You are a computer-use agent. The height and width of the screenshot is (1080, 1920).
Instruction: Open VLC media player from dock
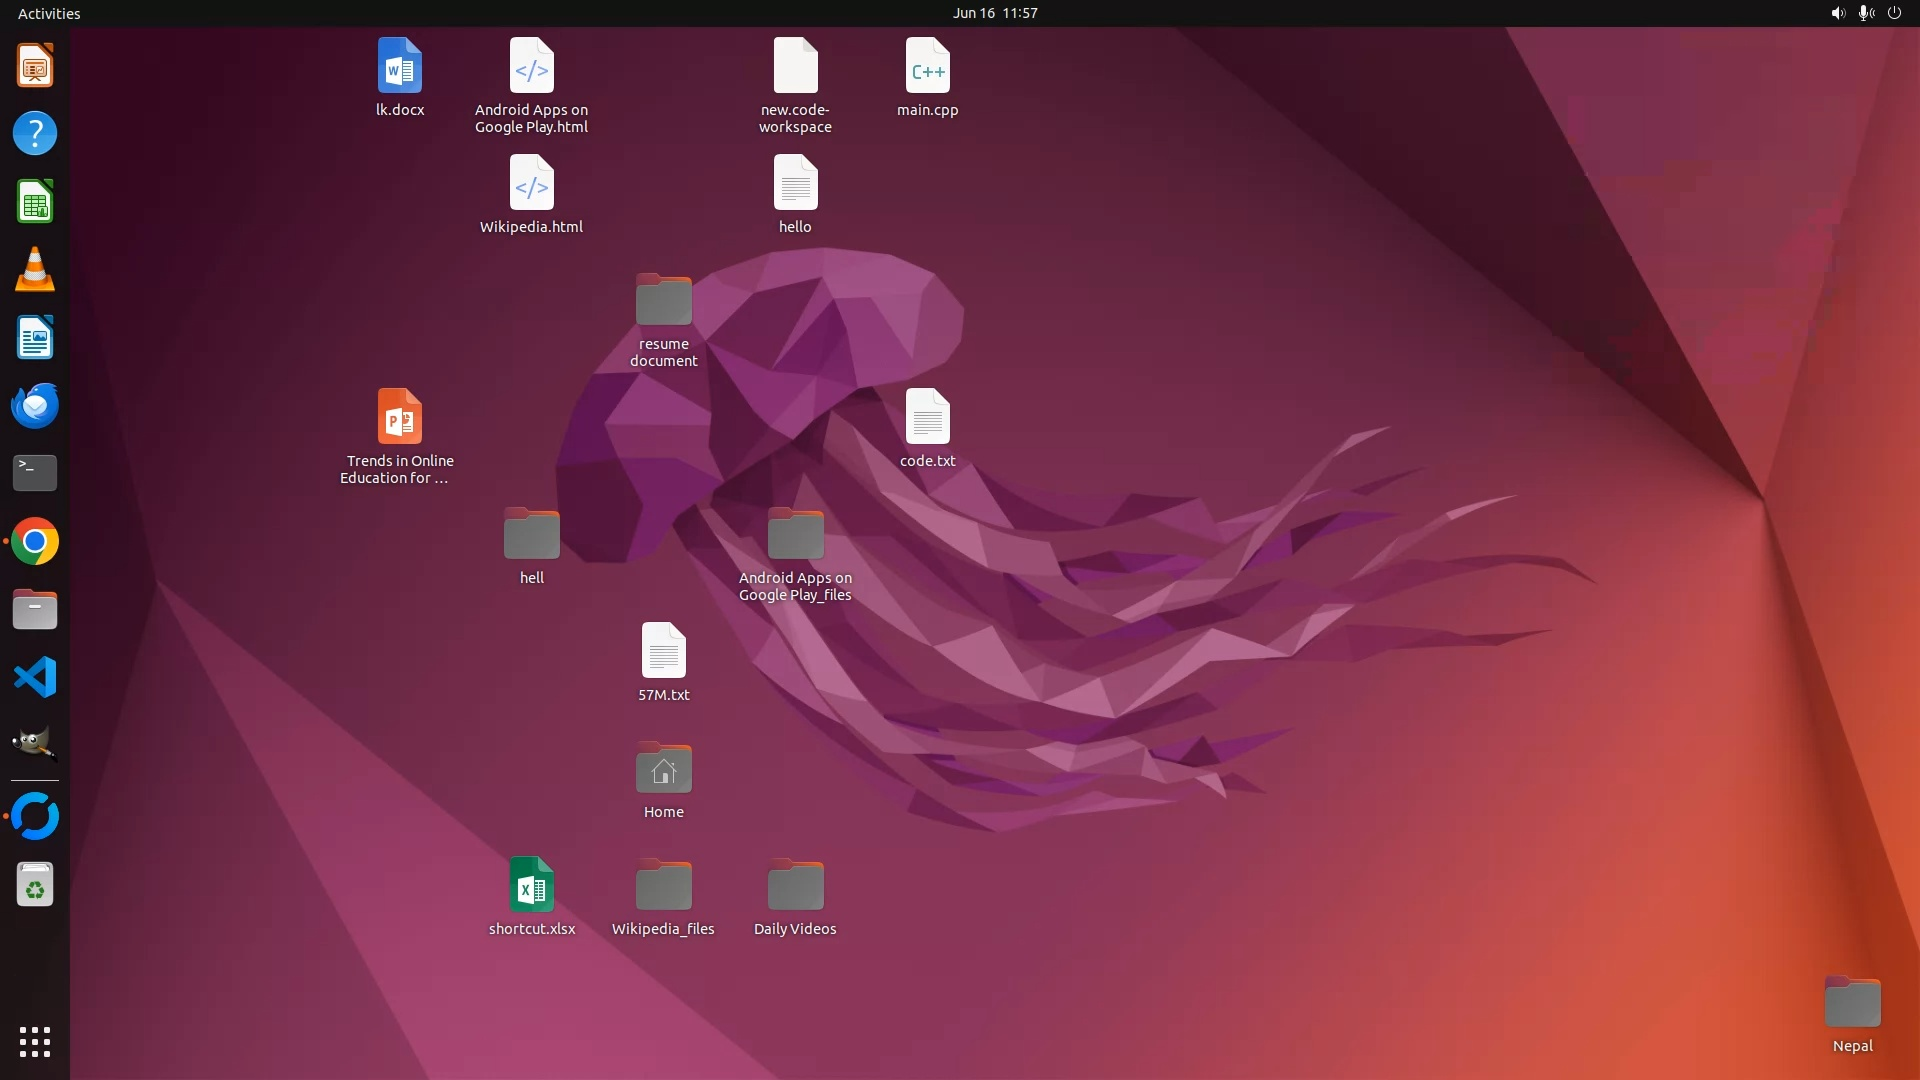[35, 270]
